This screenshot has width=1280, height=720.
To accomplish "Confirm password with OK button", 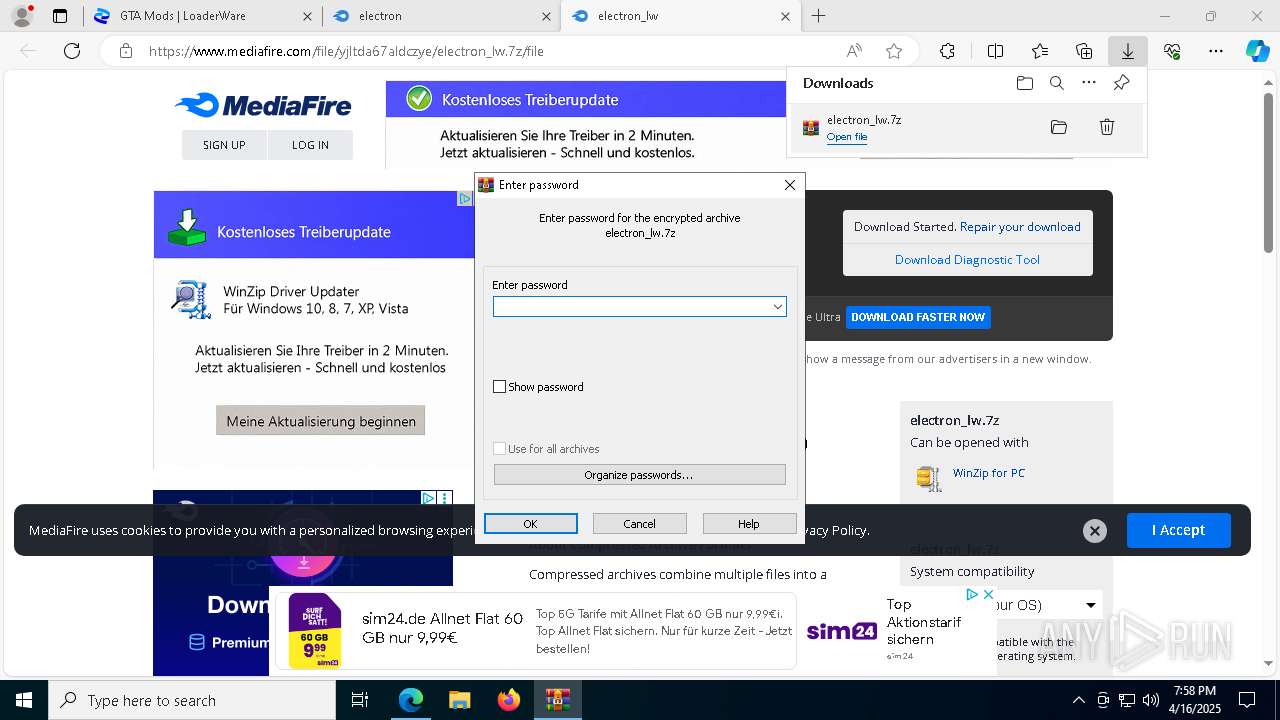I will (530, 524).
